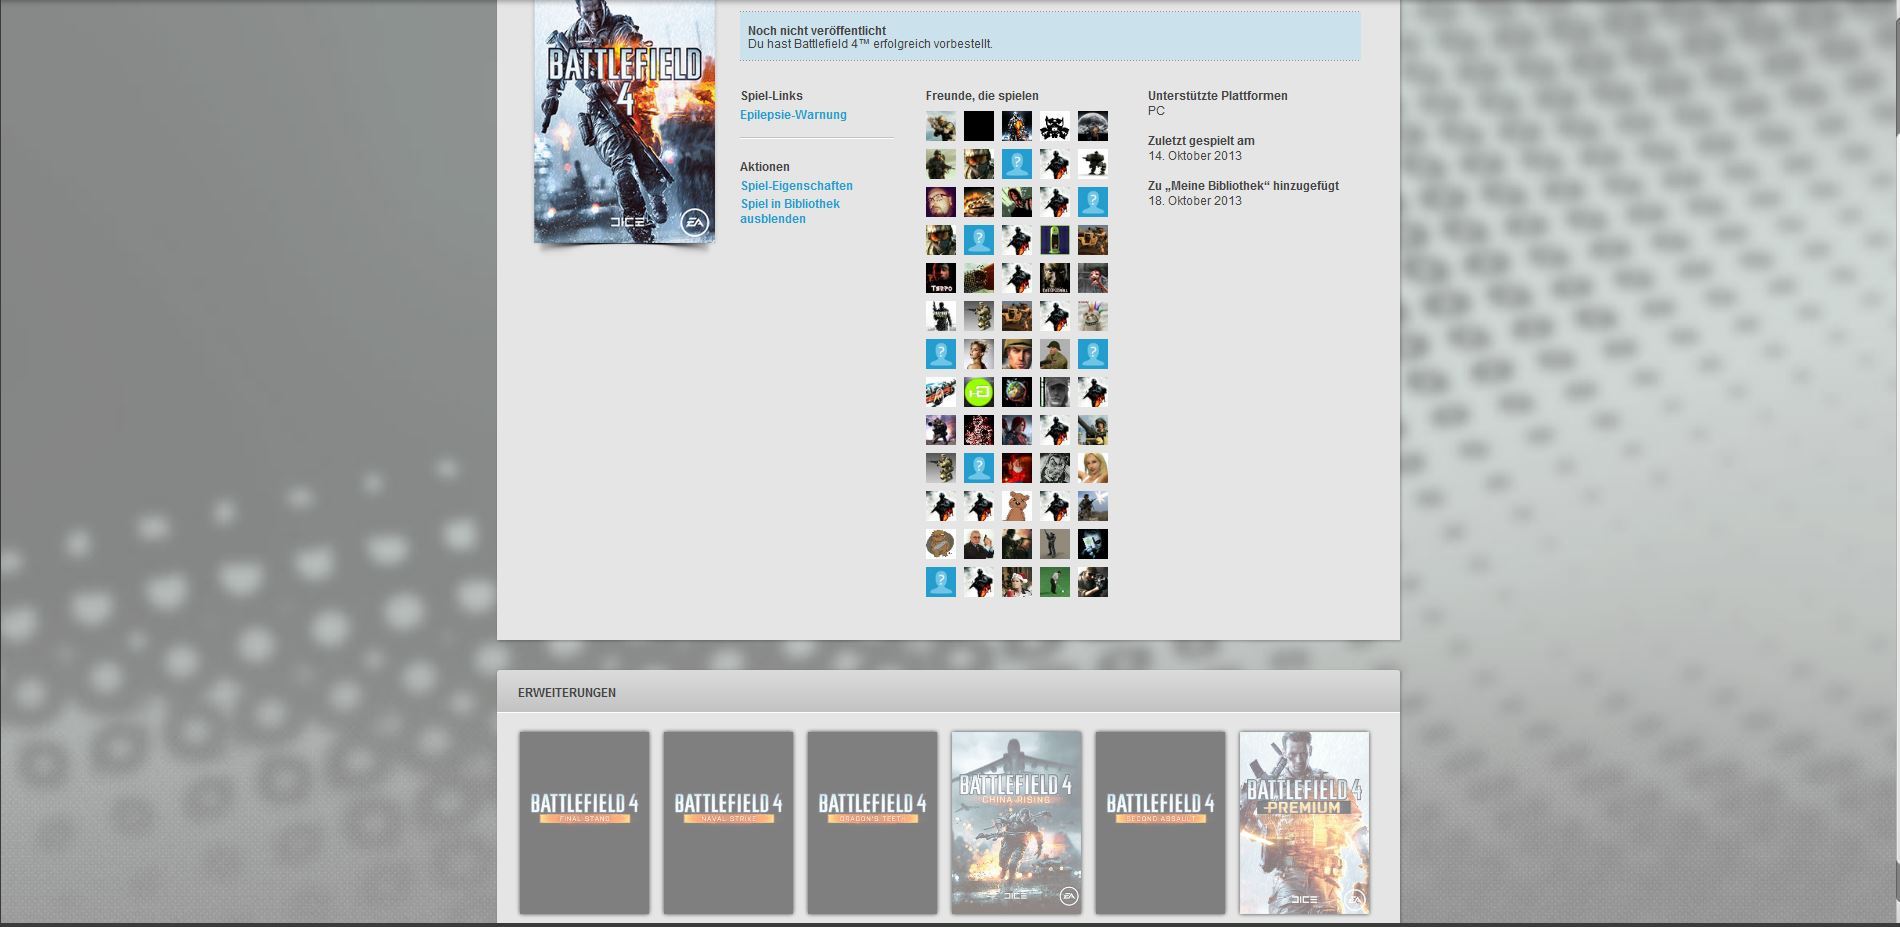The image size is (1900, 927).
Task: Click the black-and-white sketched face avatar
Action: [x=1055, y=468]
